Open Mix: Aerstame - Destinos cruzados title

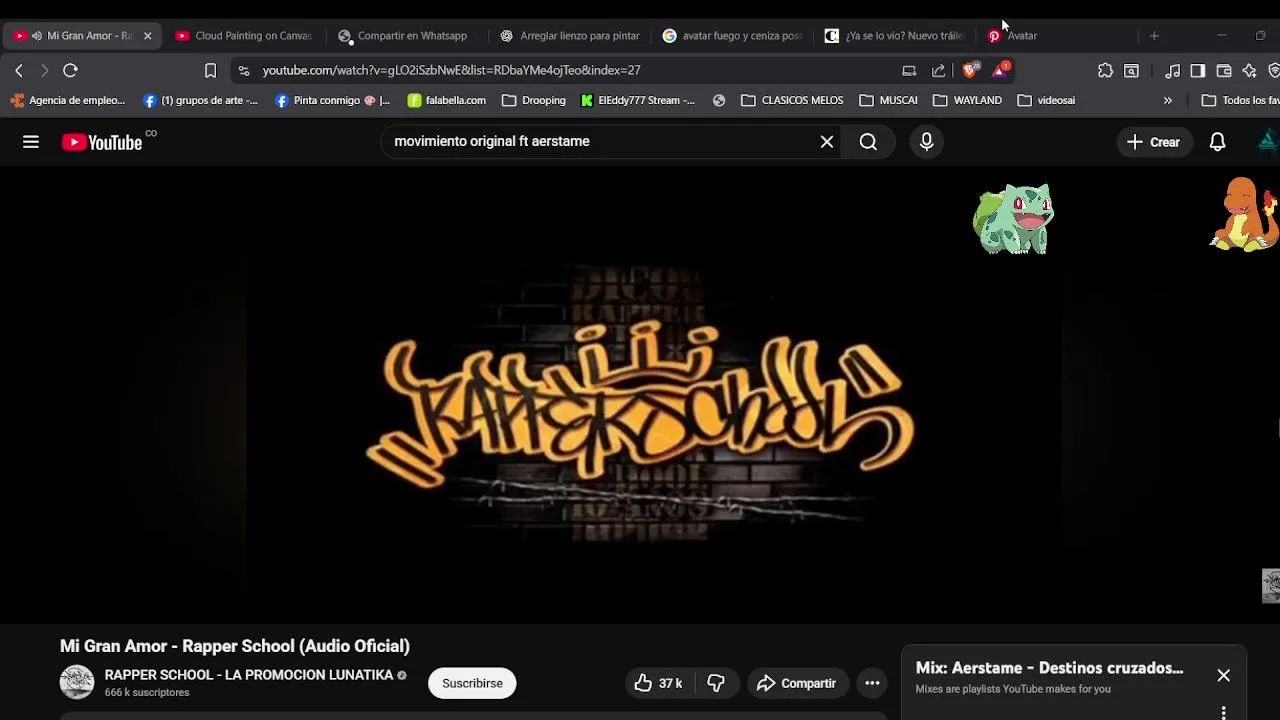pos(1049,668)
